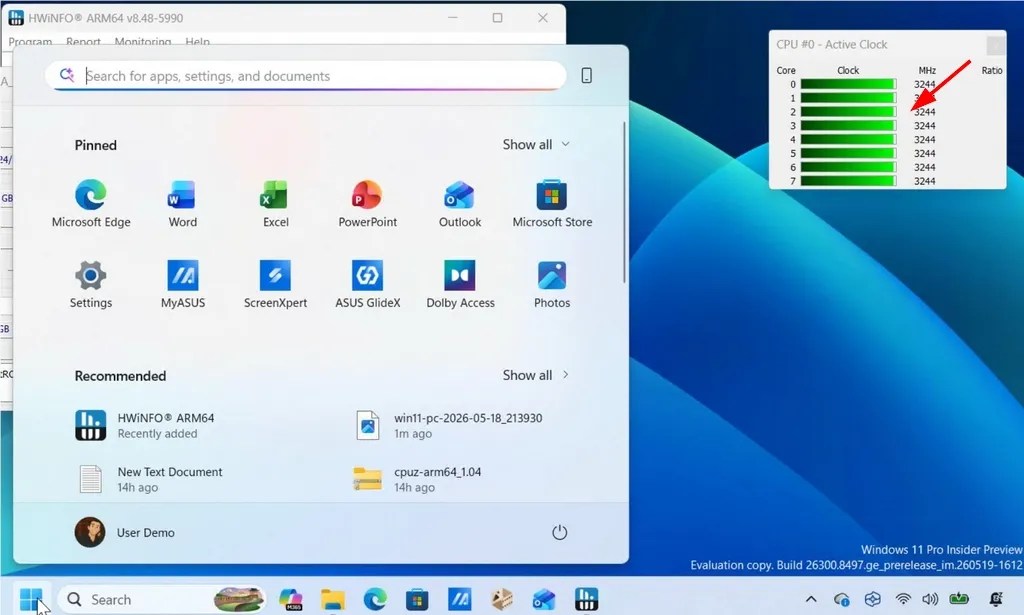Click the Ratio column header in CPU widget
The width and height of the screenshot is (1024, 615).
tap(991, 71)
